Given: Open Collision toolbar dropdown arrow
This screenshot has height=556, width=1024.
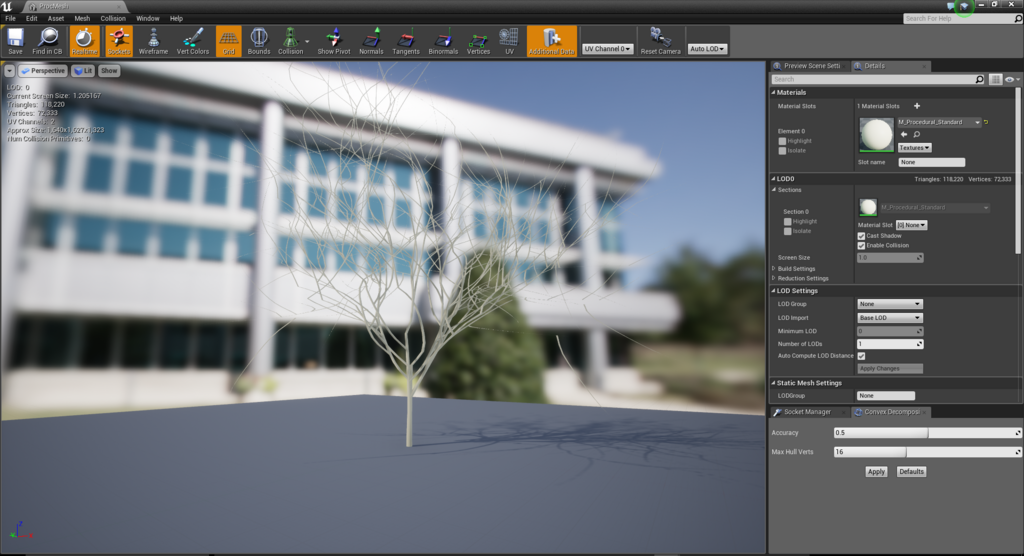Looking at the screenshot, I should click(308, 41).
